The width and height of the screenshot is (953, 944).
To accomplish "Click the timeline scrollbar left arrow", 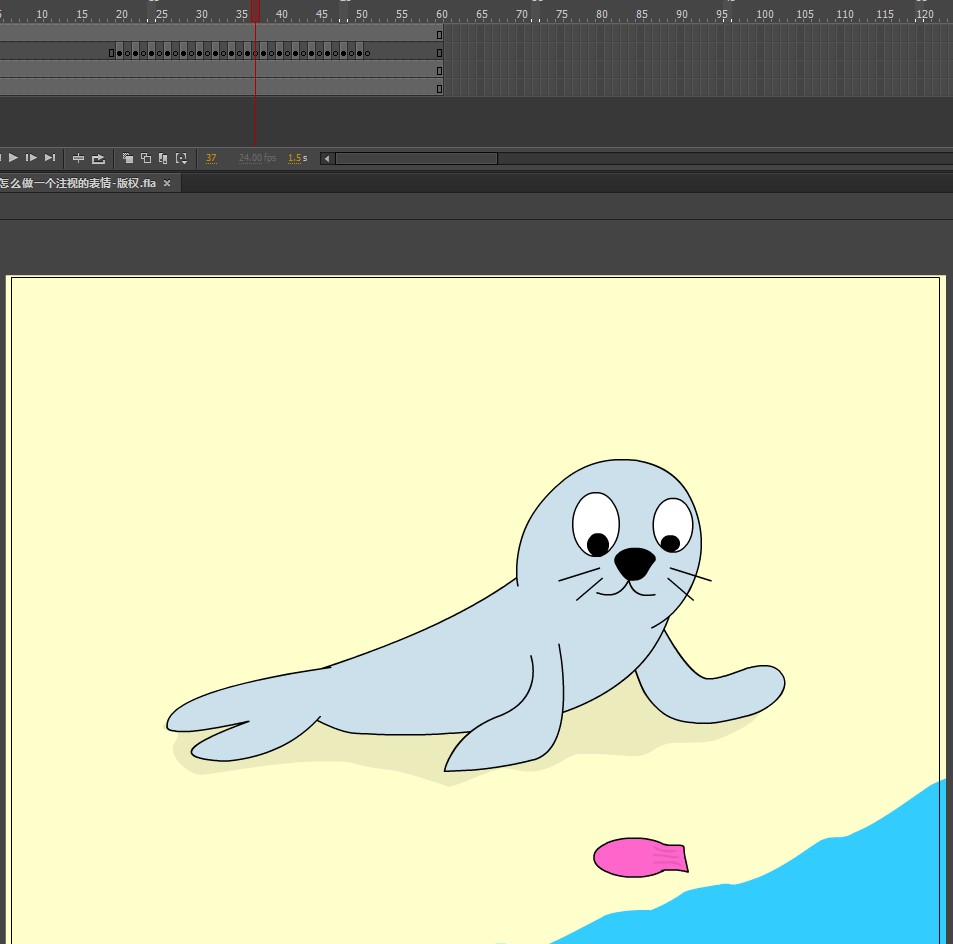I will pos(327,158).
